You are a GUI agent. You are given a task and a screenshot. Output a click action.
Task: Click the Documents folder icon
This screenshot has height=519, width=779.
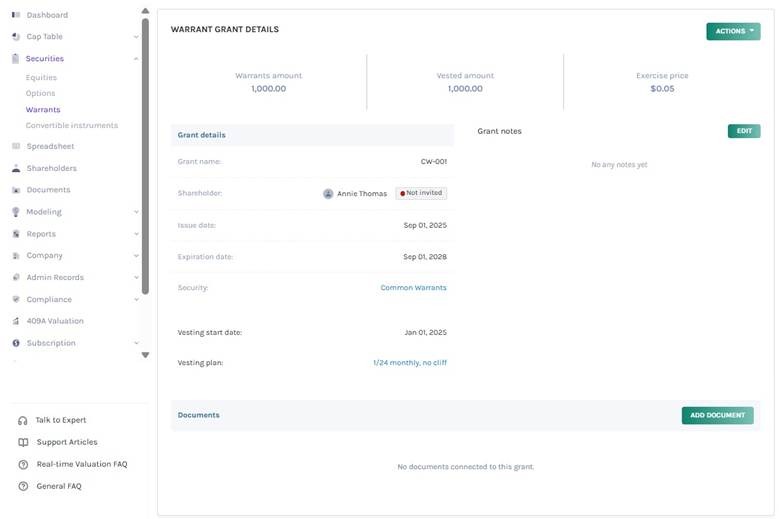click(16, 190)
